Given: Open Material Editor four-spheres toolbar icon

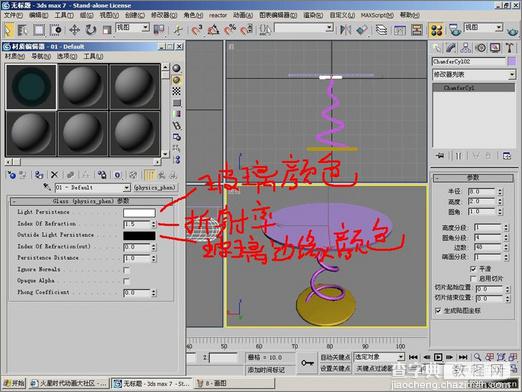Looking at the screenshot, I should point(436,30).
